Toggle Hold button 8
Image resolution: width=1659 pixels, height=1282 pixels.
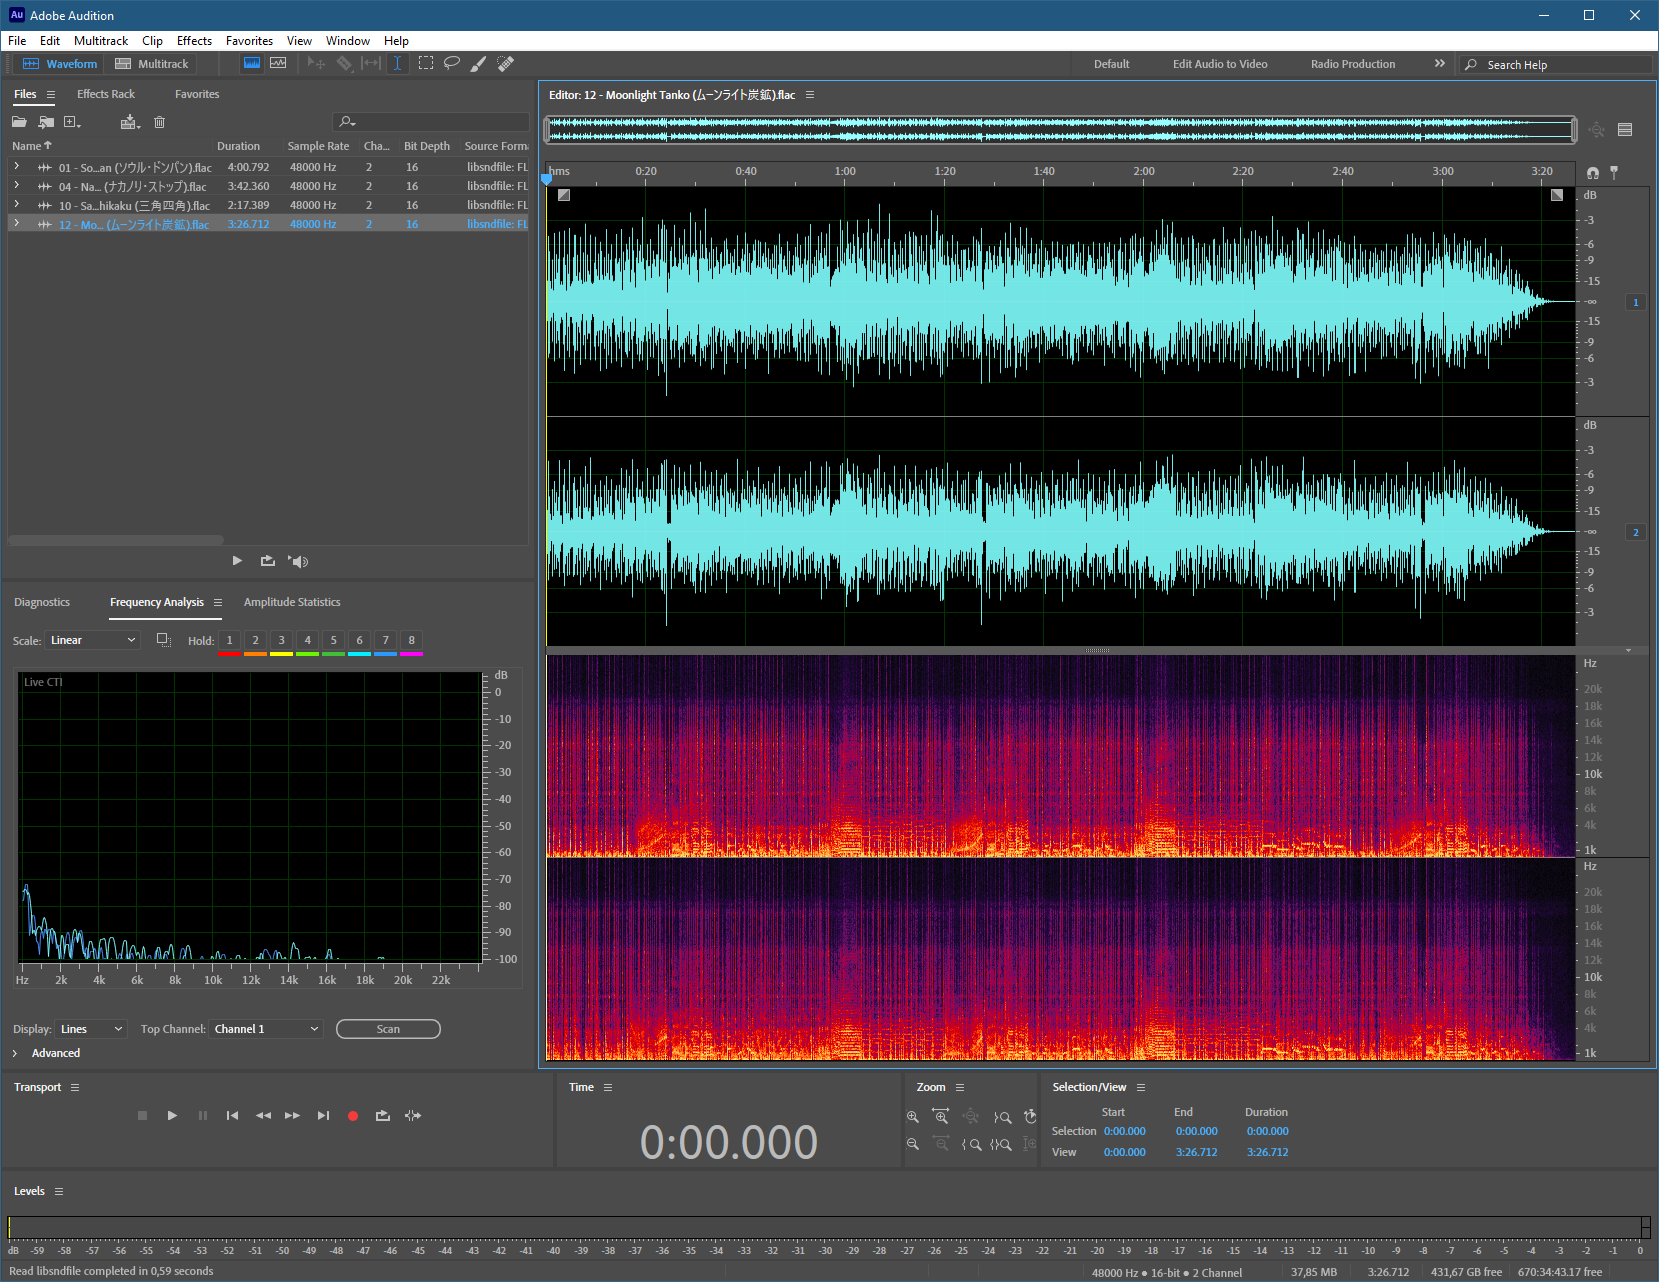(x=411, y=640)
